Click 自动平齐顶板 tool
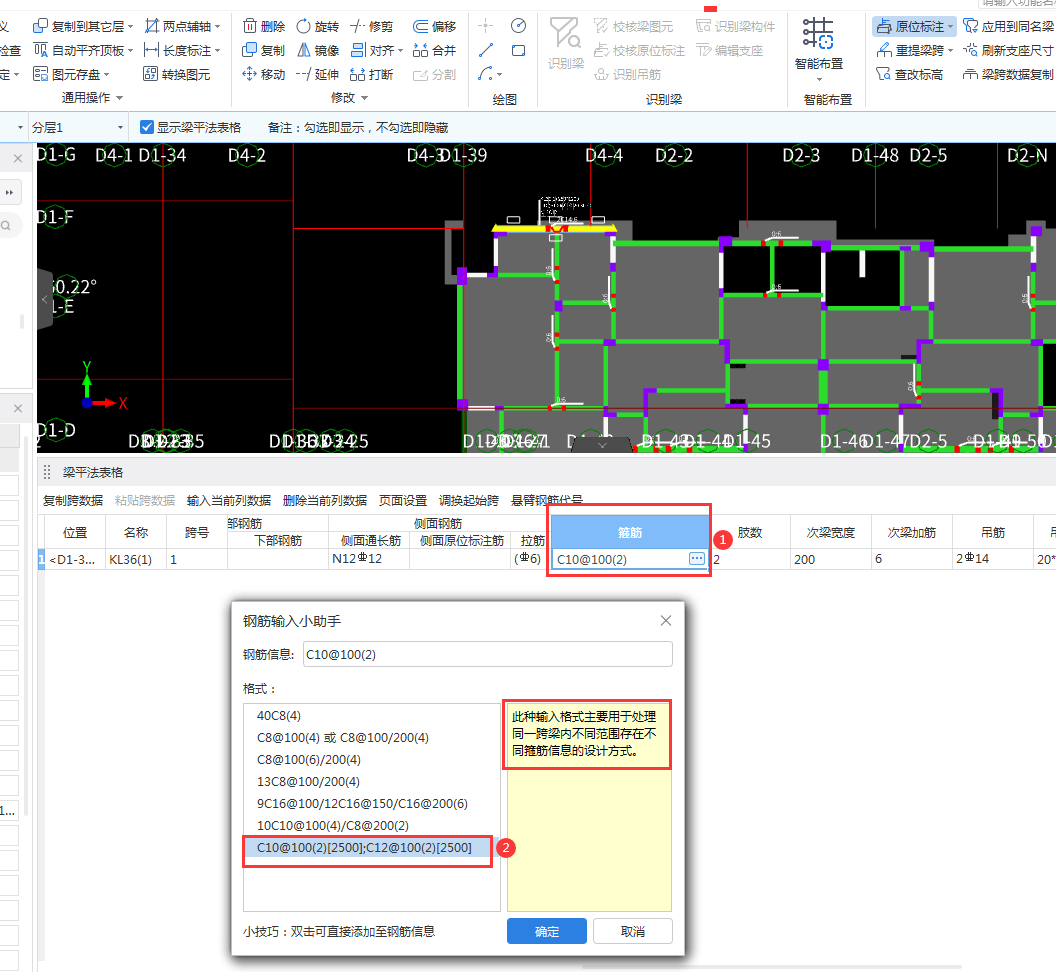 point(82,51)
